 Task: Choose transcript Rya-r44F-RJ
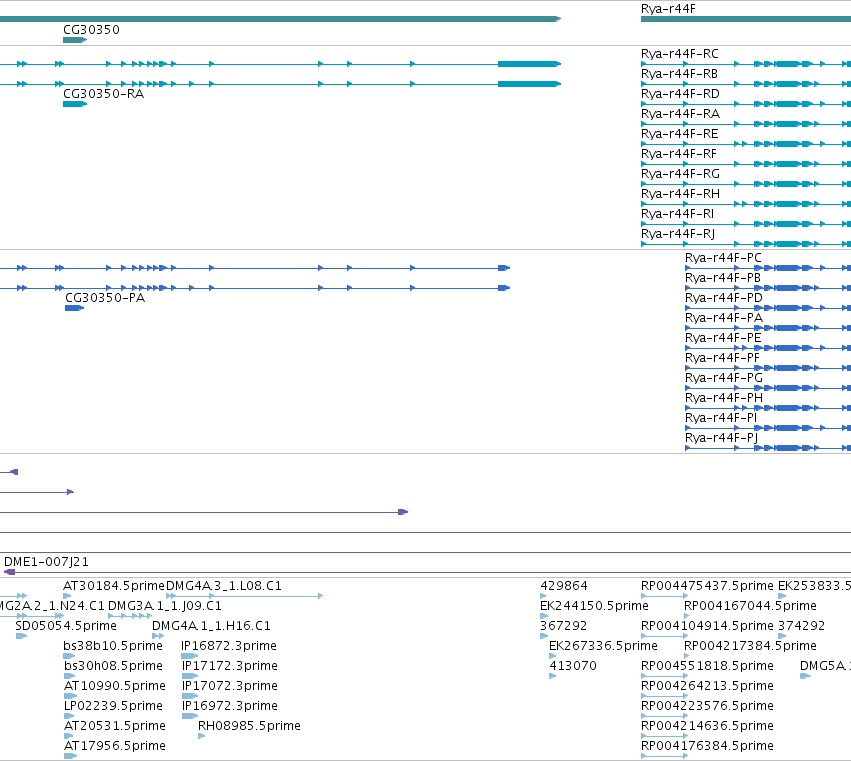click(x=678, y=234)
